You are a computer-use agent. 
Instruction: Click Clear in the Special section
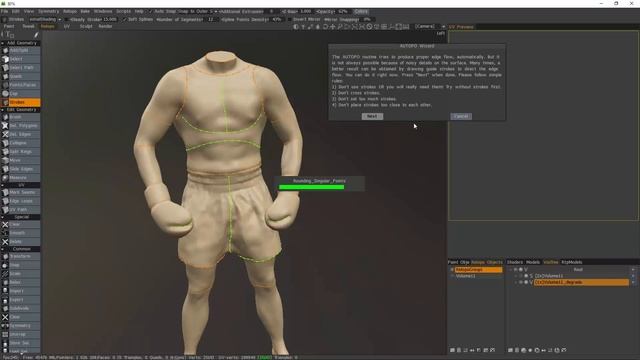[20, 224]
